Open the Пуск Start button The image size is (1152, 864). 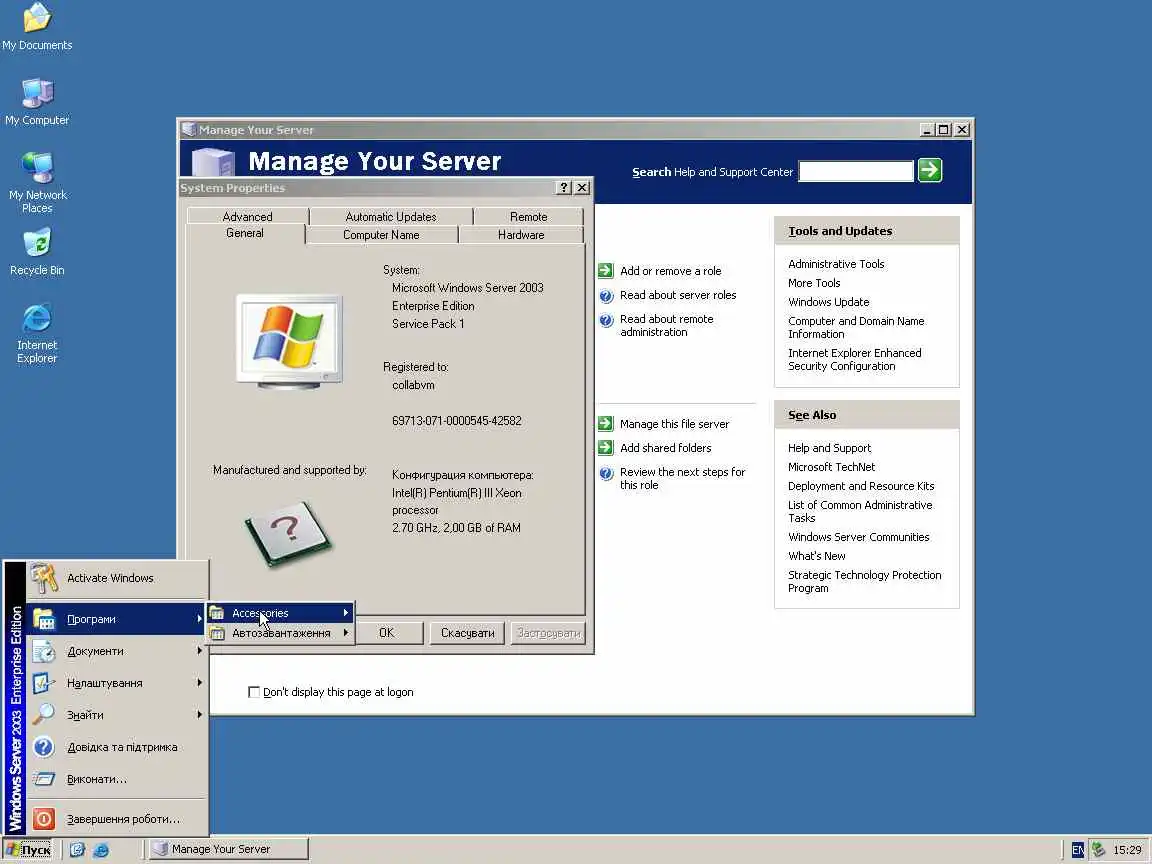(29, 850)
